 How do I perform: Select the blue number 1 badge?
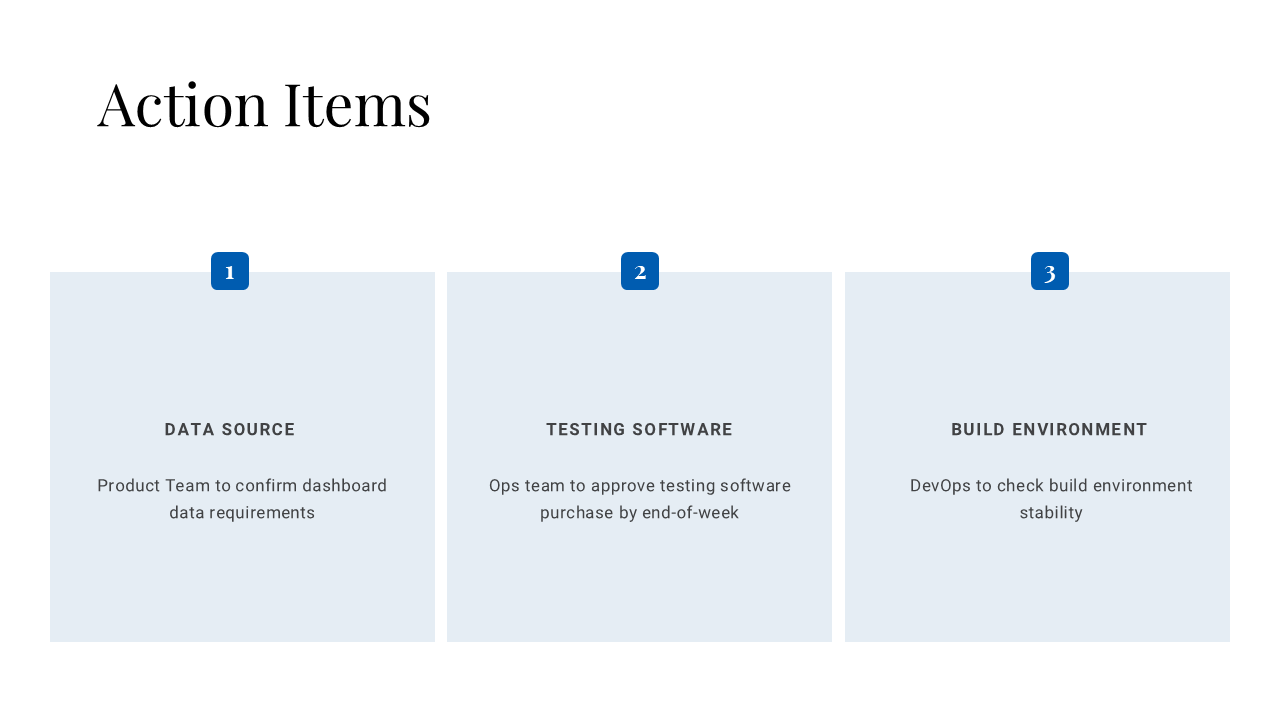230,271
